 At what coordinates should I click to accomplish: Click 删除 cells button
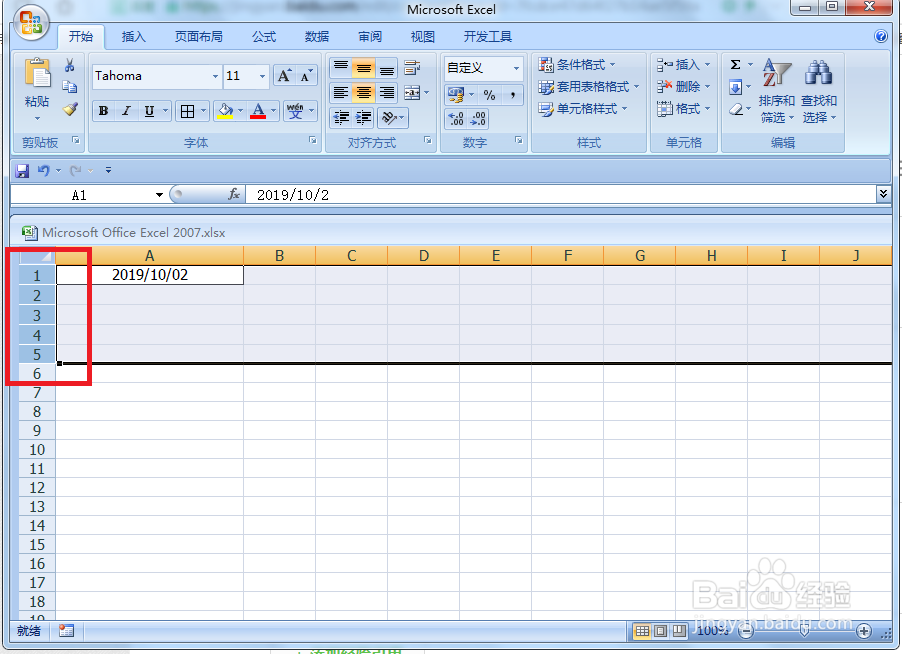click(x=683, y=87)
